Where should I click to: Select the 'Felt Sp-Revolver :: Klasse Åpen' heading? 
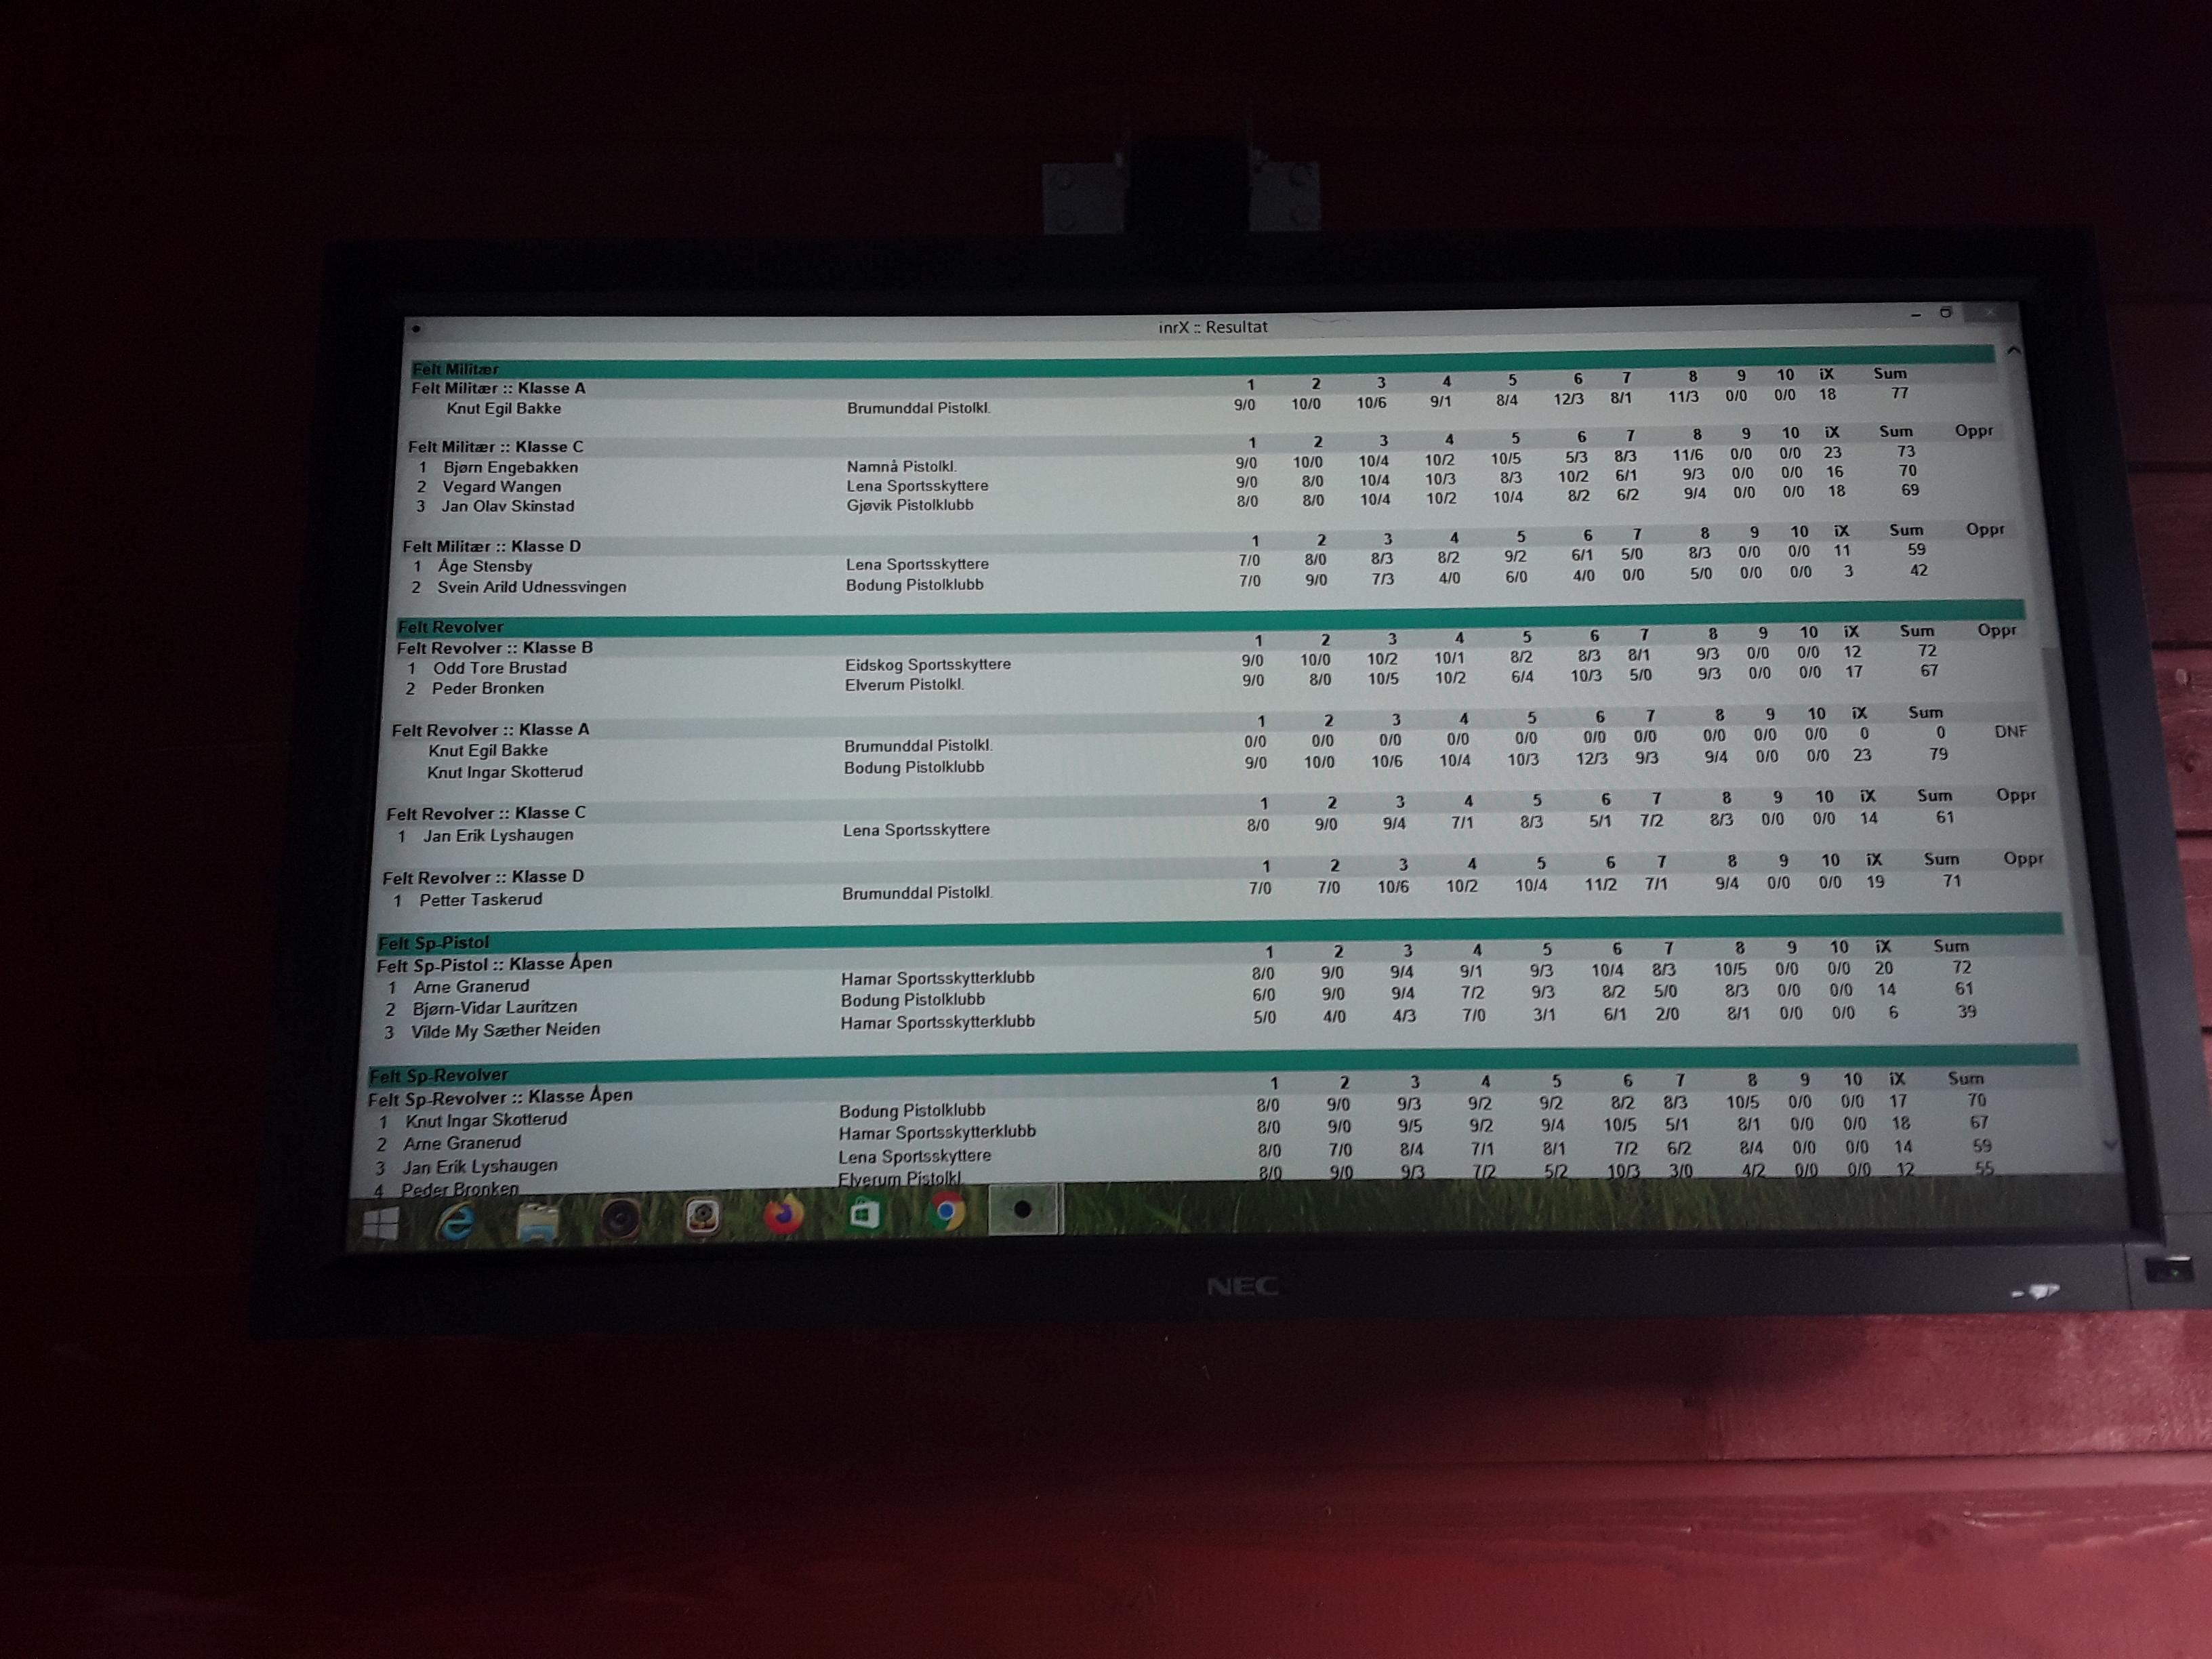[500, 1098]
